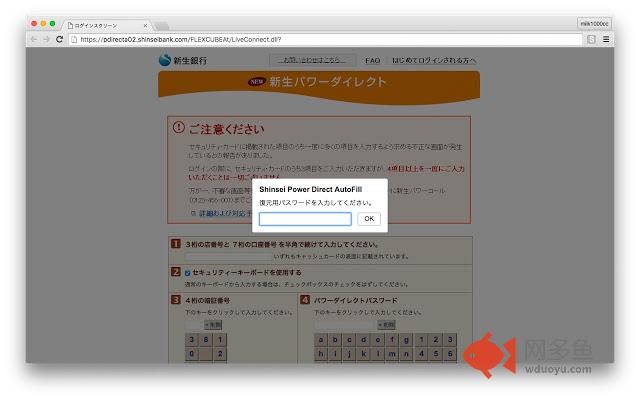Click letter g on the password keyboard
The height and width of the screenshot is (400, 640).
click(x=406, y=340)
